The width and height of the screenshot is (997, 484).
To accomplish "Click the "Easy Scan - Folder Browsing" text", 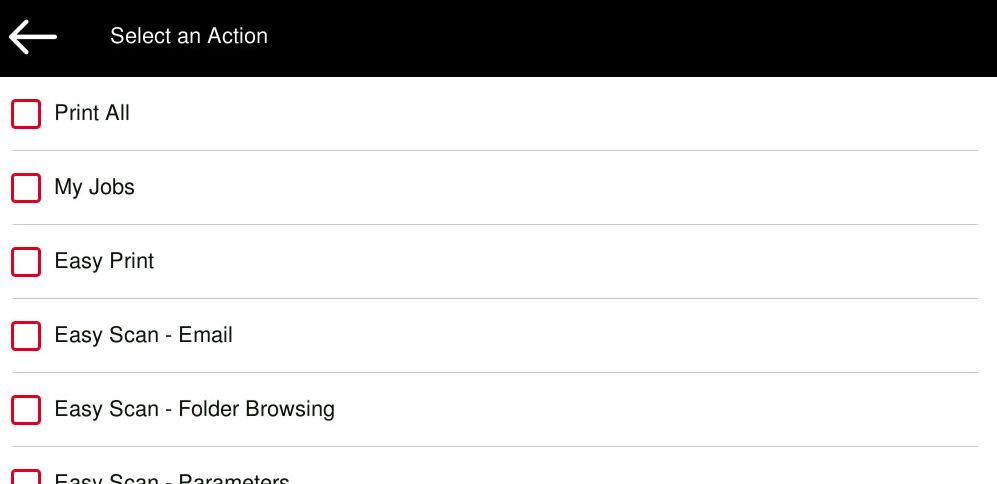I will tap(194, 409).
